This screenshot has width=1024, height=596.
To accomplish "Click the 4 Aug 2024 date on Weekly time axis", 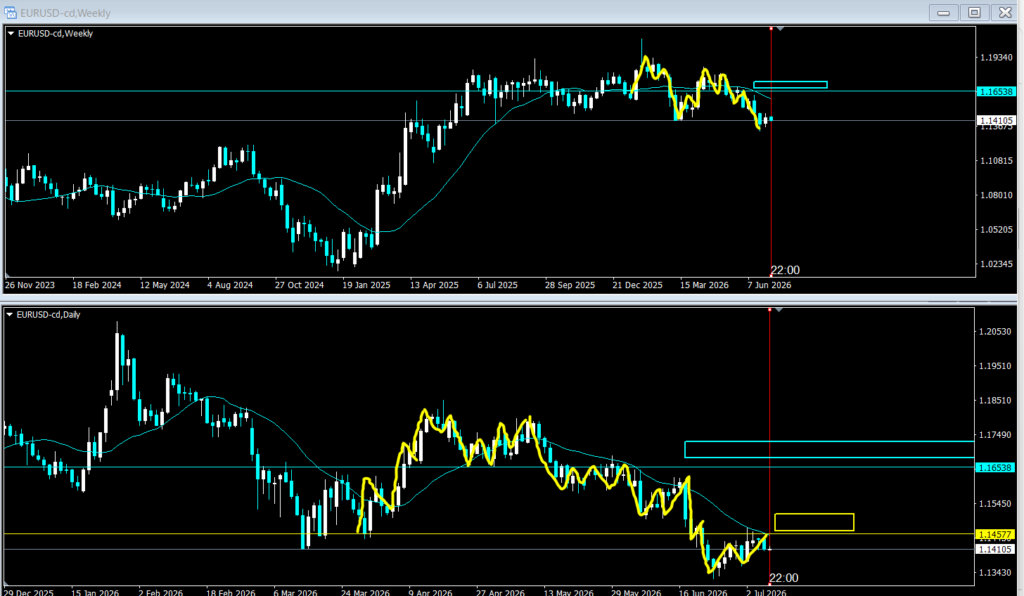I will pos(230,285).
